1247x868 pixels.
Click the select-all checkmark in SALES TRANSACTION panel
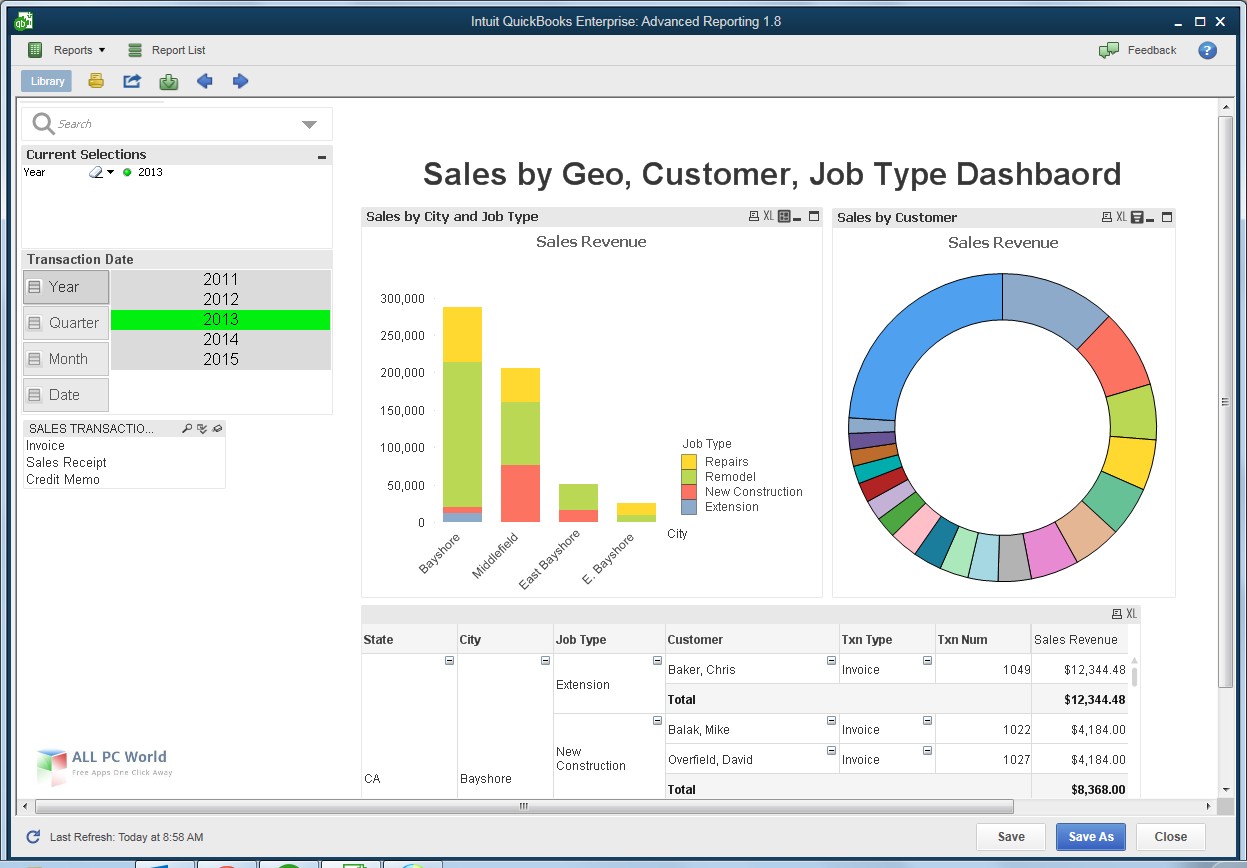(x=202, y=428)
